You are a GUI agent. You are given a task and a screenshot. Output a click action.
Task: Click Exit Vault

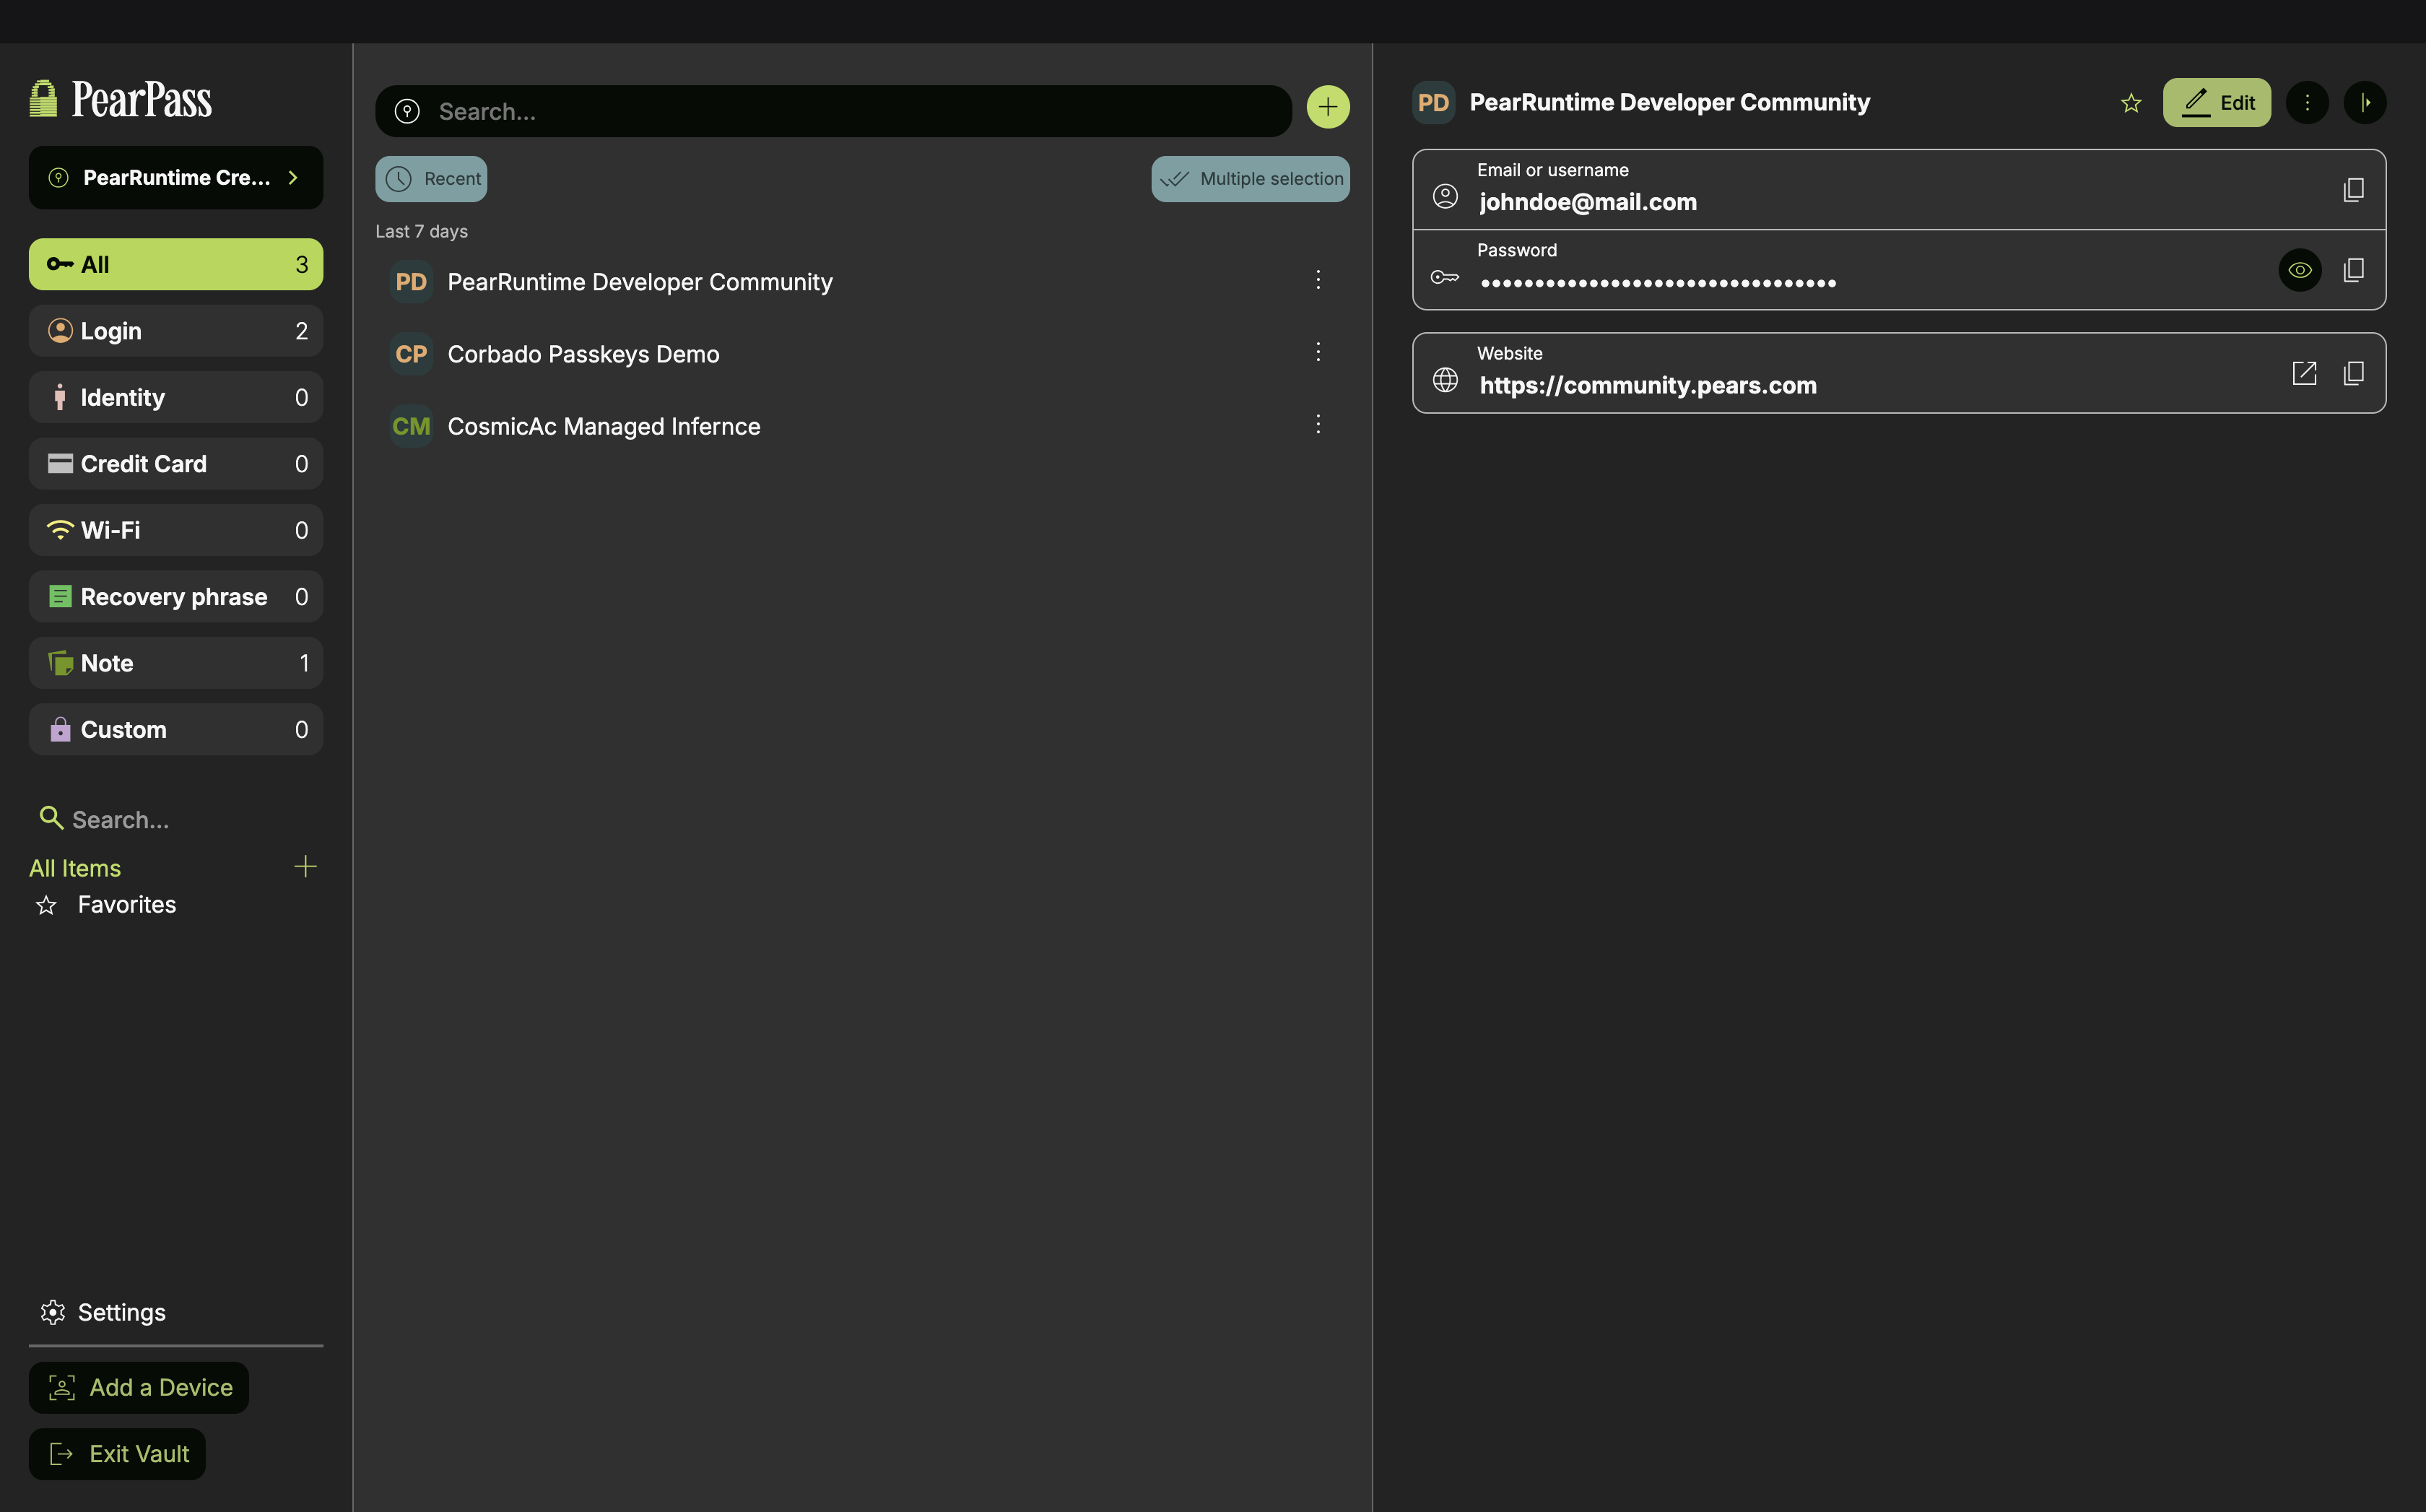[117, 1453]
